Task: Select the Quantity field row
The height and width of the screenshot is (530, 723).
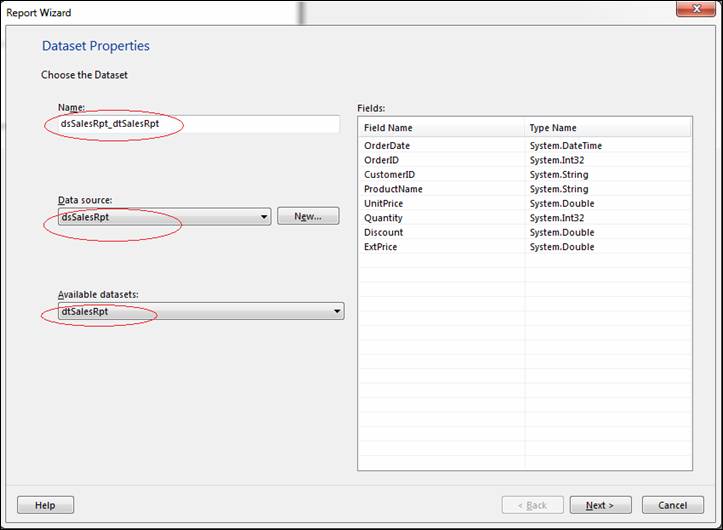Action: [525, 218]
